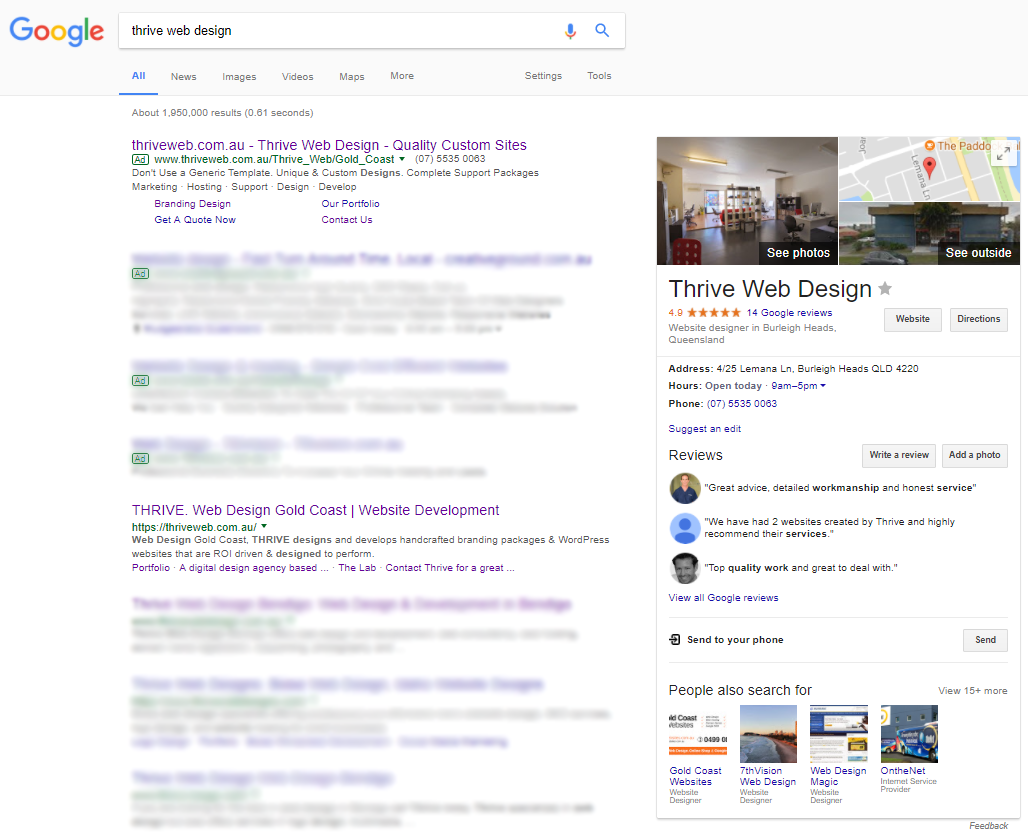Save Thrive Web Design using the star icon
The height and width of the screenshot is (834, 1028).
(x=885, y=288)
